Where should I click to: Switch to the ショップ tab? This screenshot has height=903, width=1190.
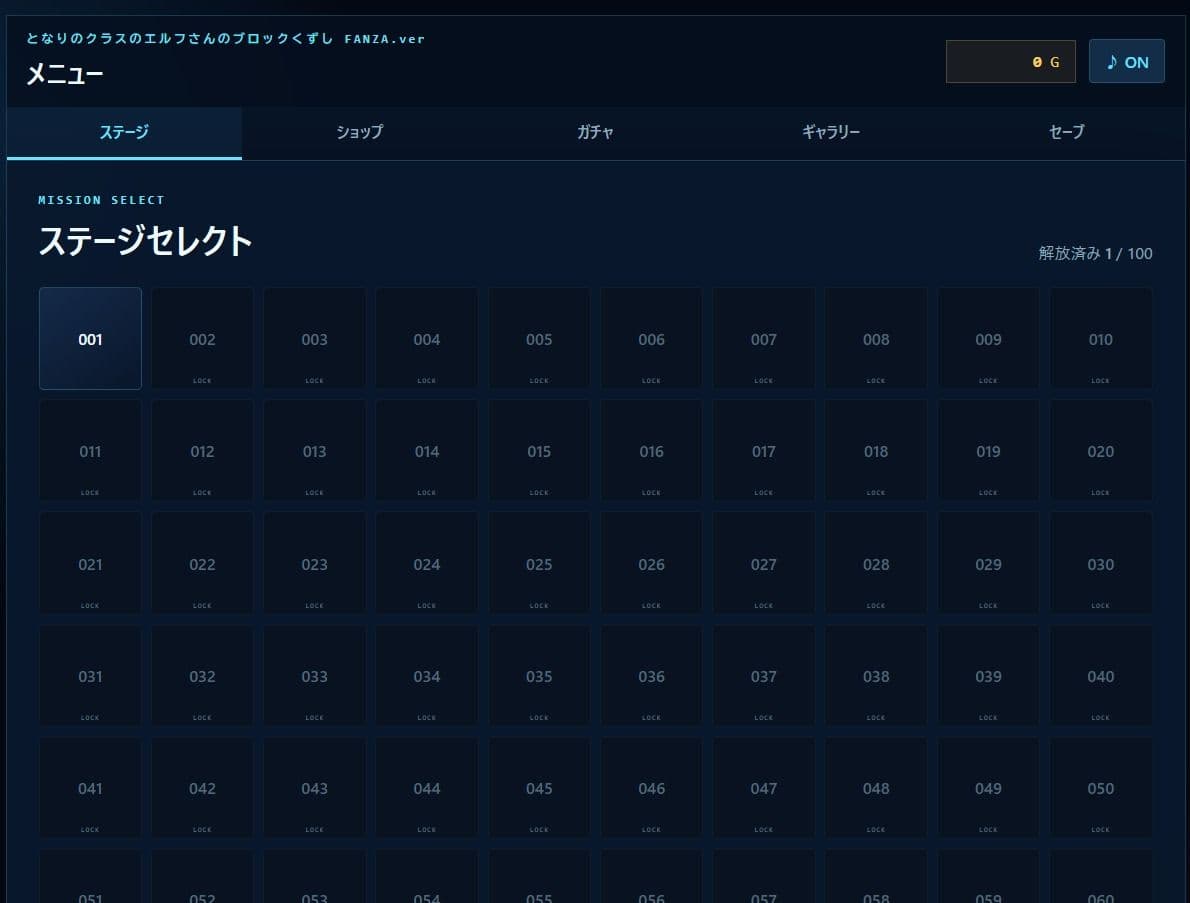point(360,133)
